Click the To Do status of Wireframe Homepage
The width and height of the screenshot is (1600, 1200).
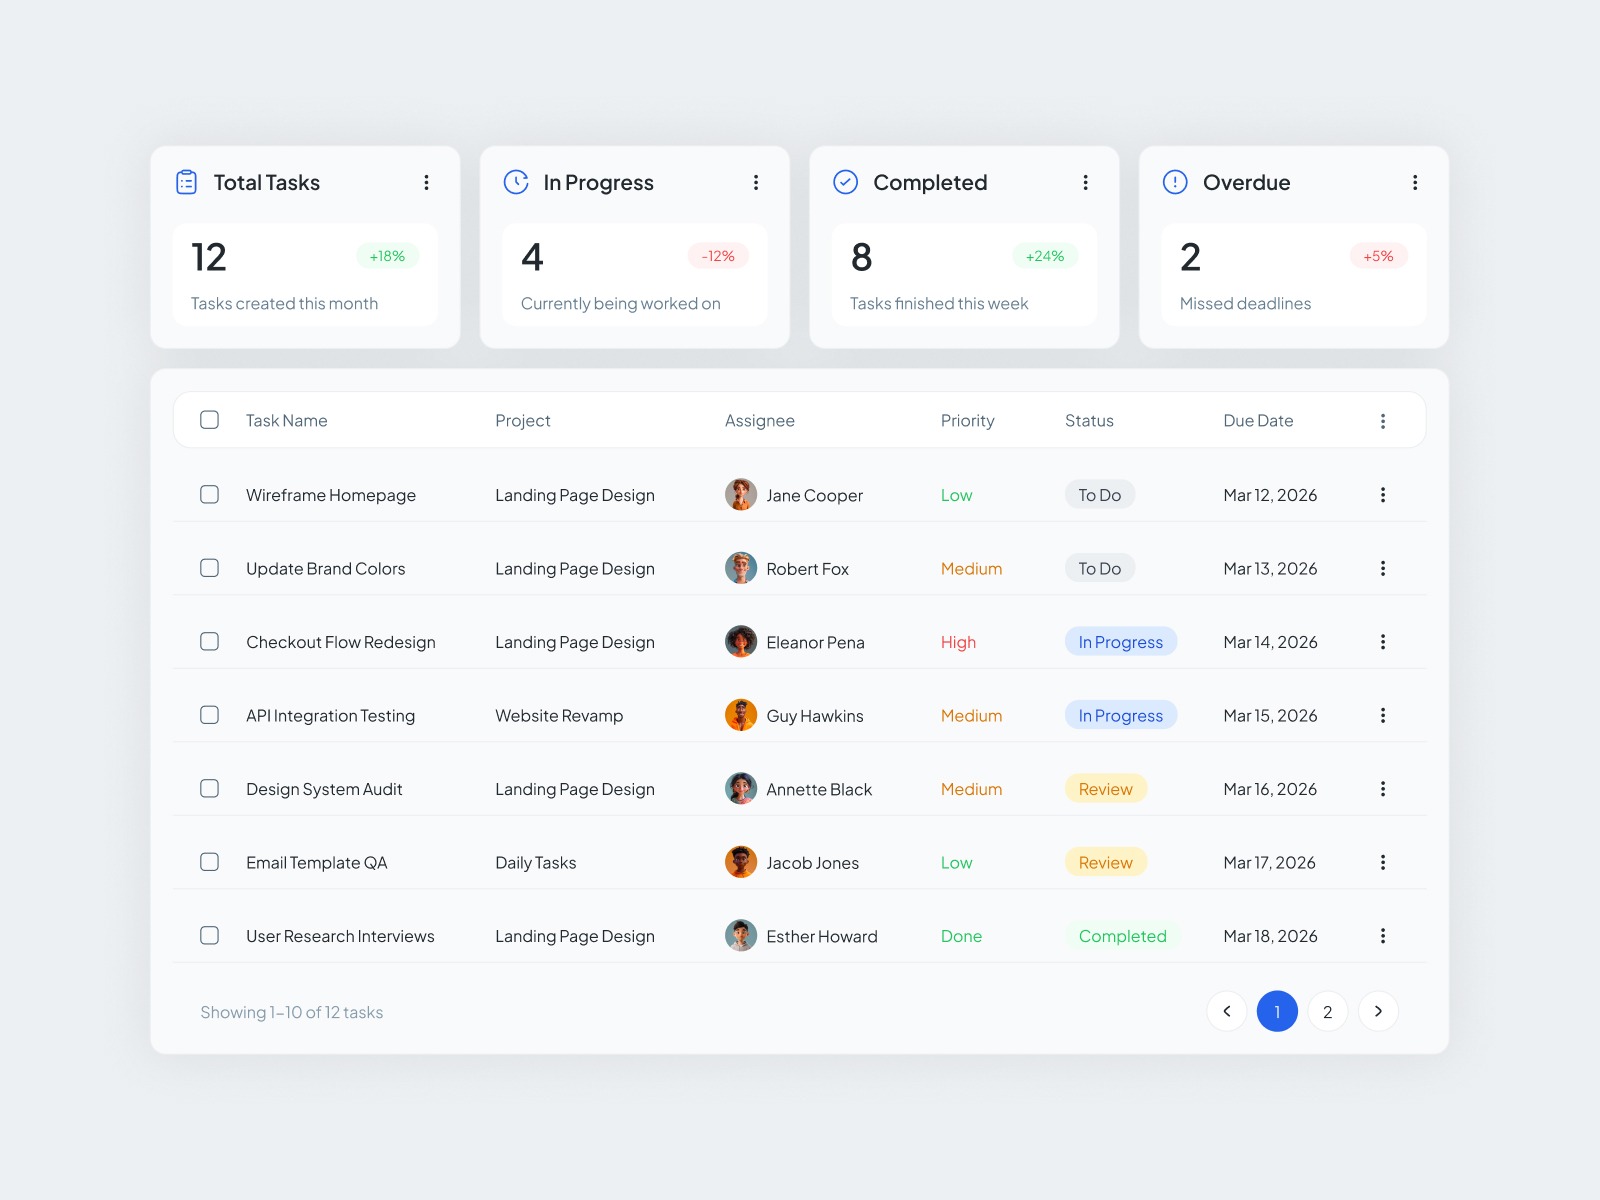pos(1100,495)
